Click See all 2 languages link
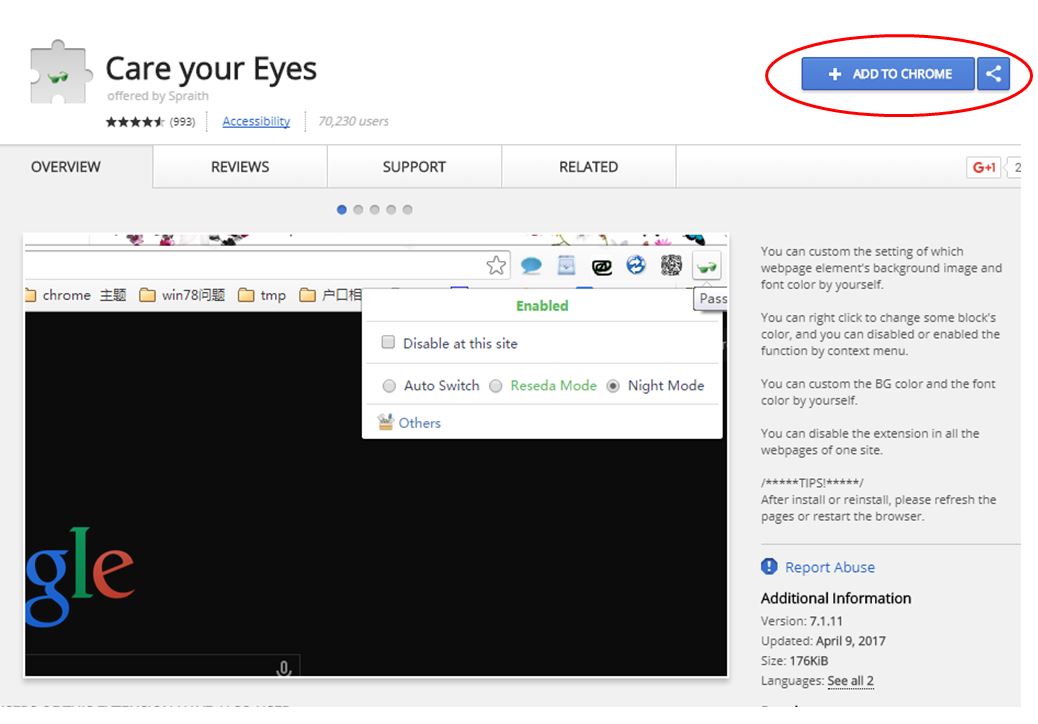The height and width of the screenshot is (724, 1038). 850,681
